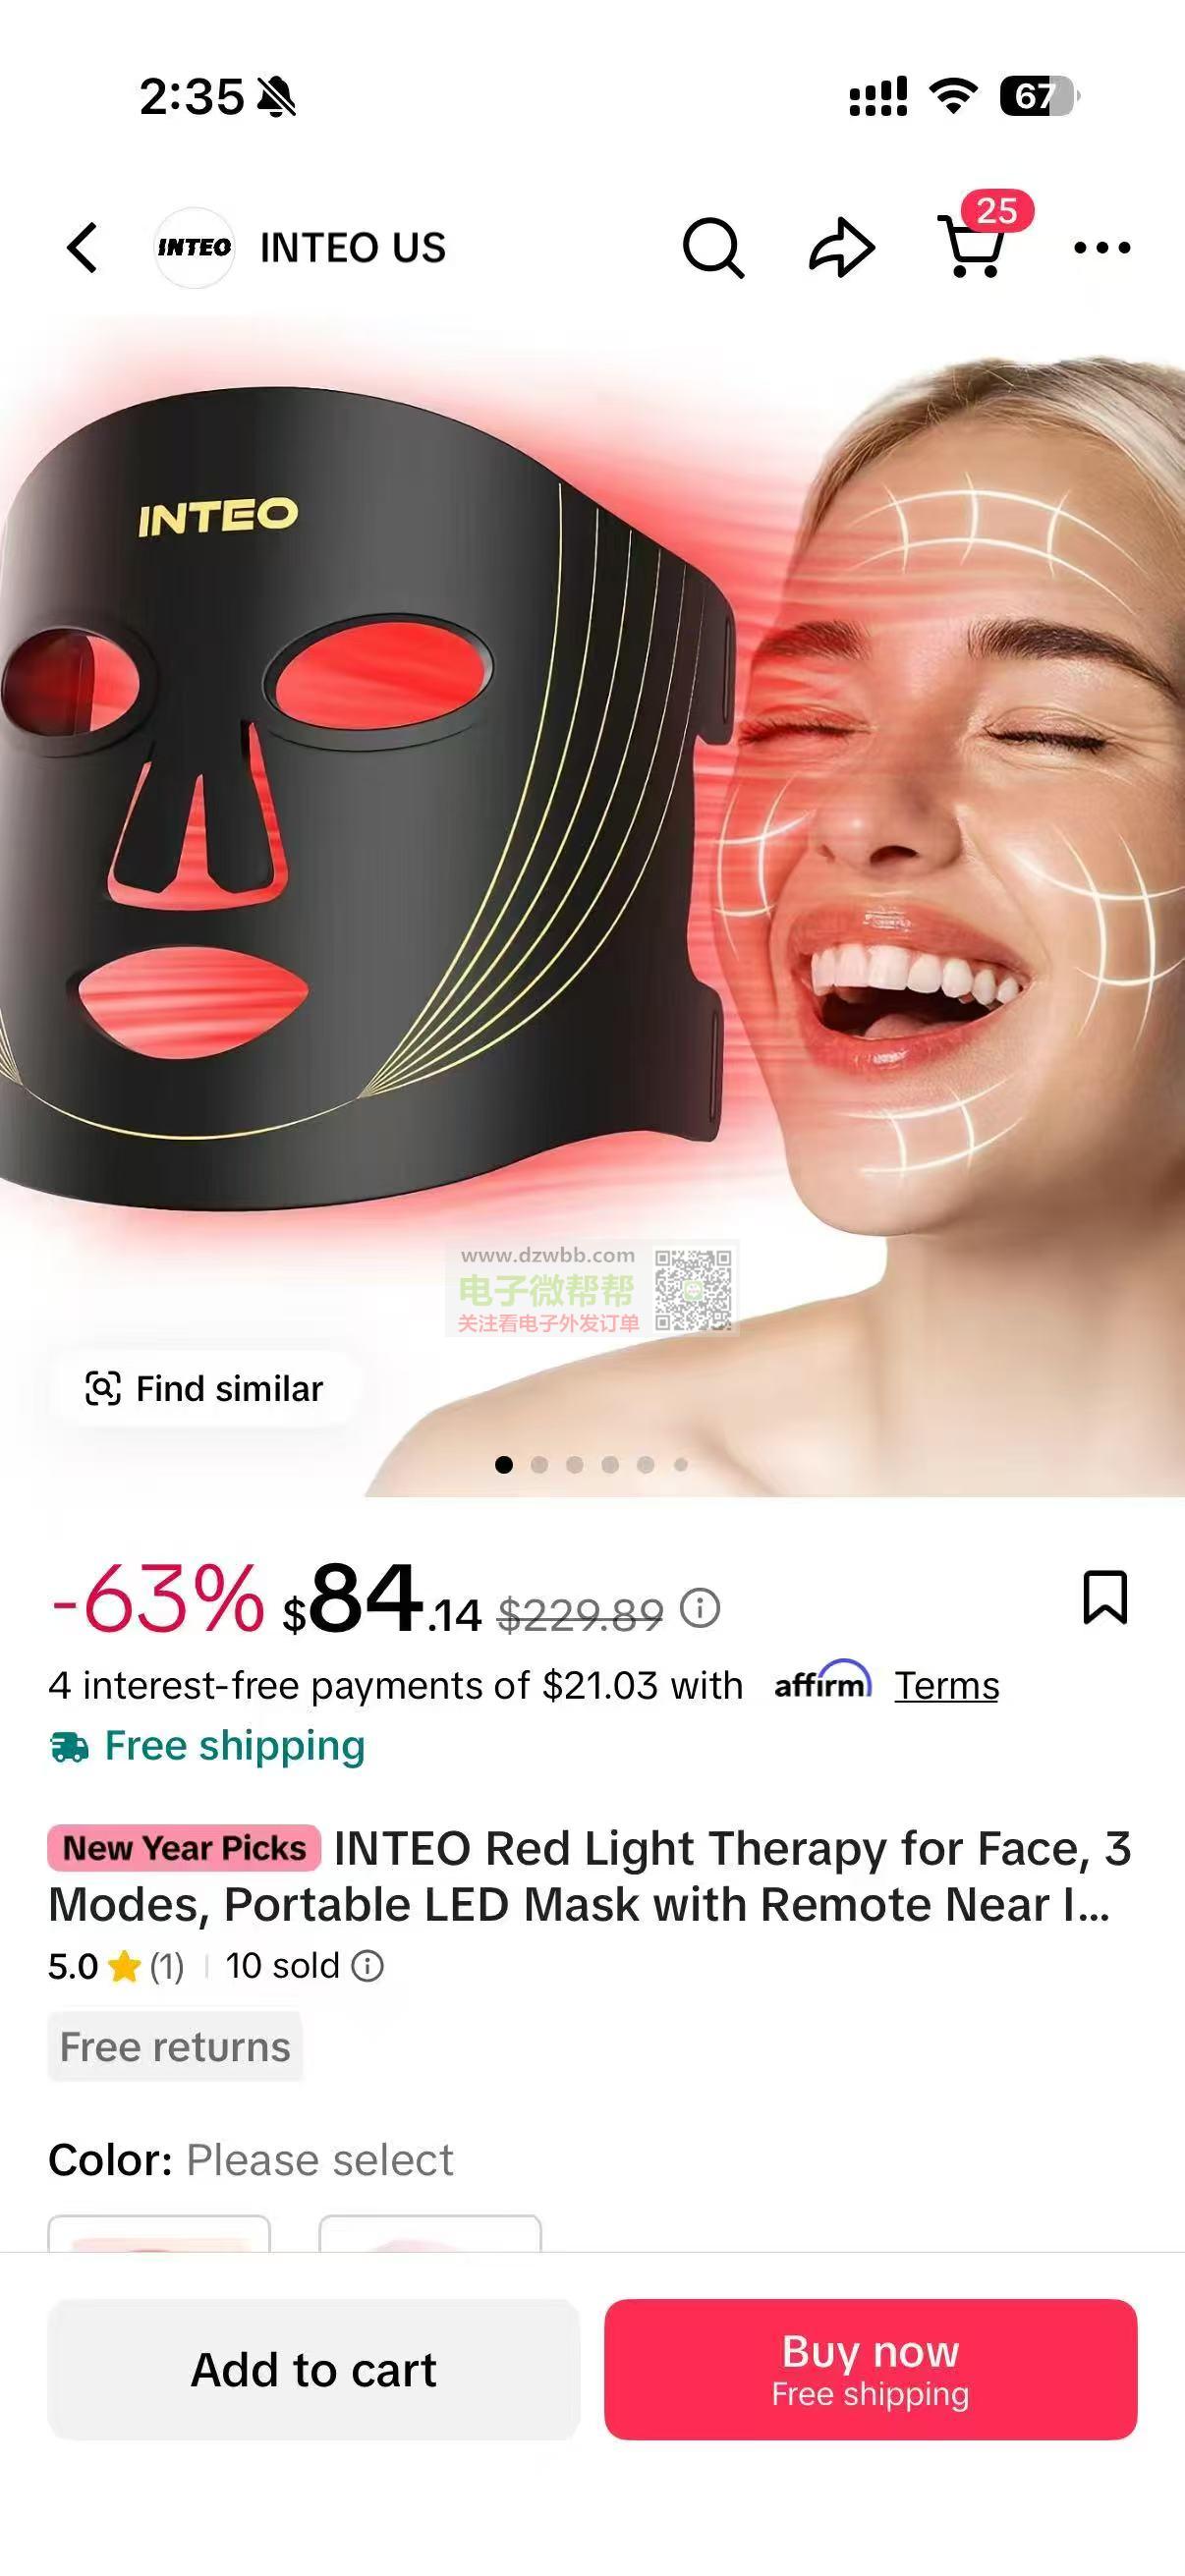
Task: Tap the share arrow icon
Action: (841, 247)
